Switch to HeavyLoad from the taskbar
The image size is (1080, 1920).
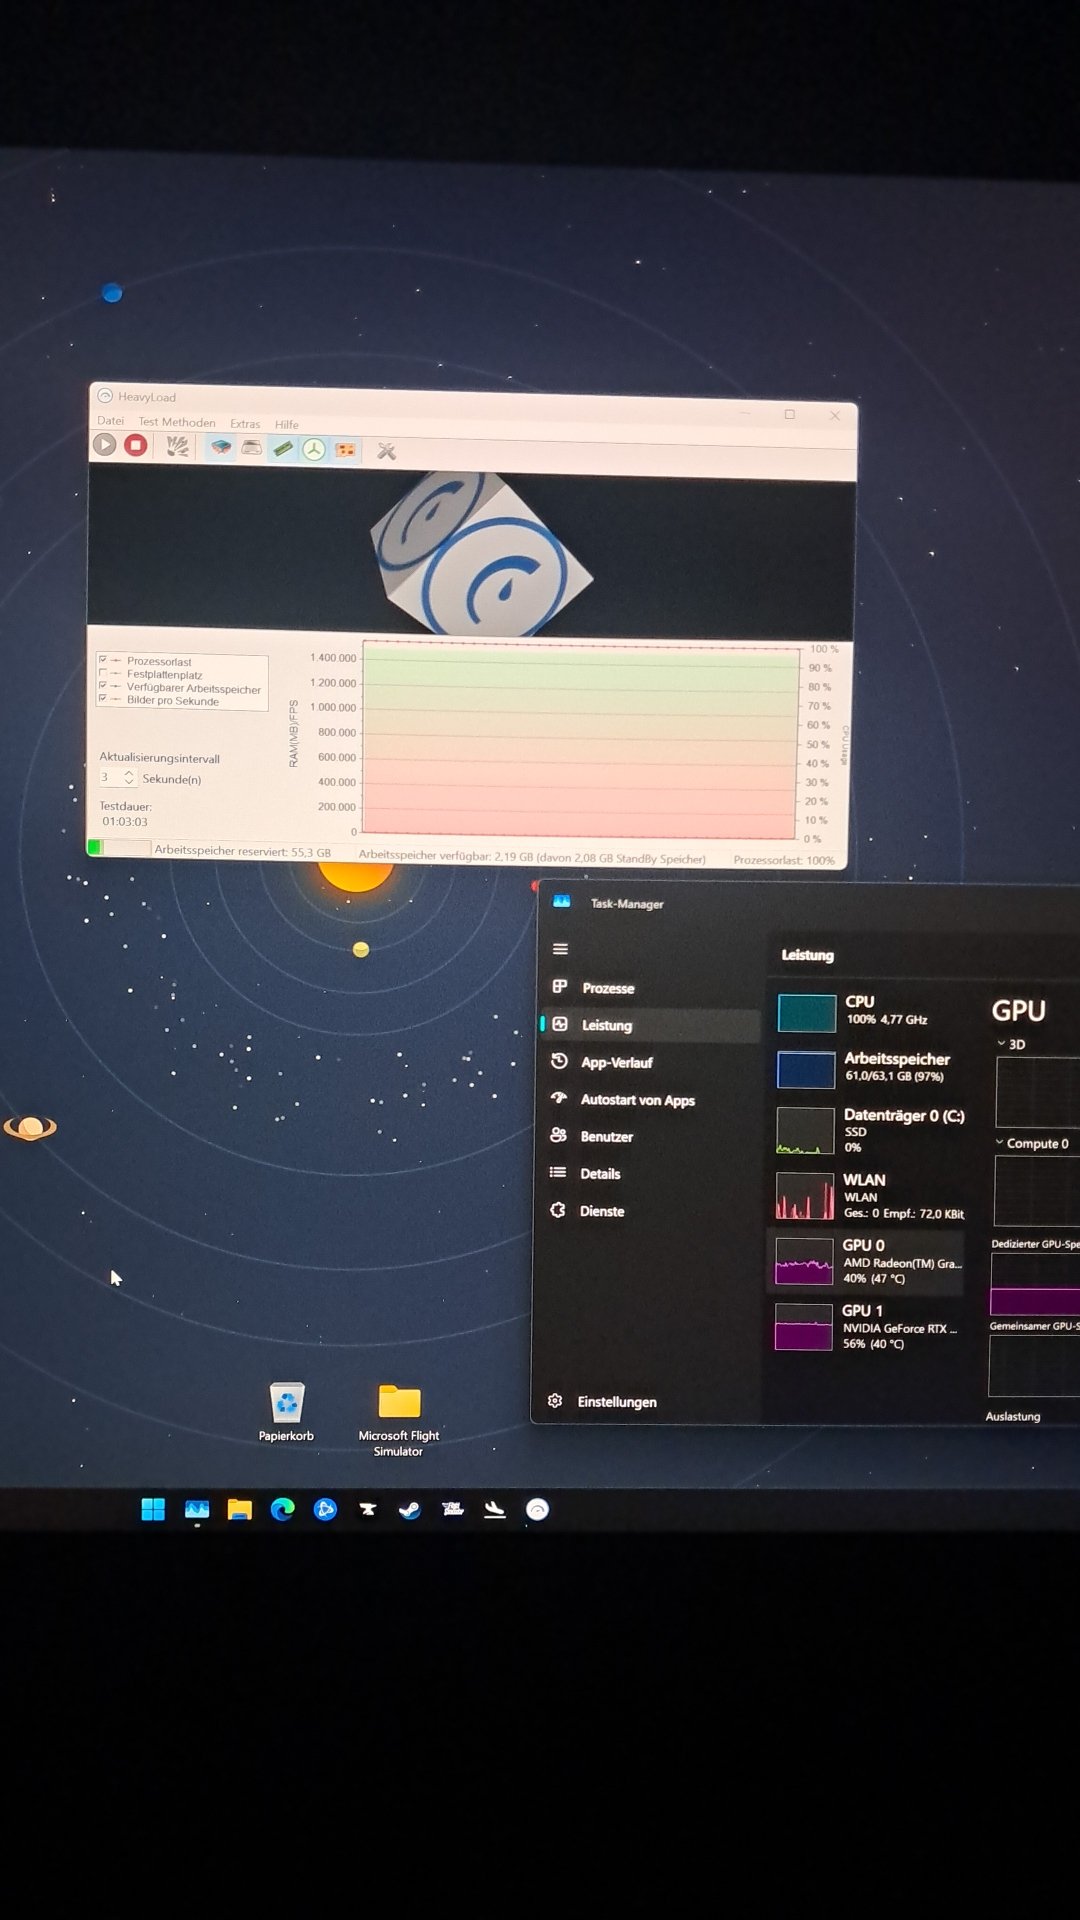click(x=538, y=1510)
